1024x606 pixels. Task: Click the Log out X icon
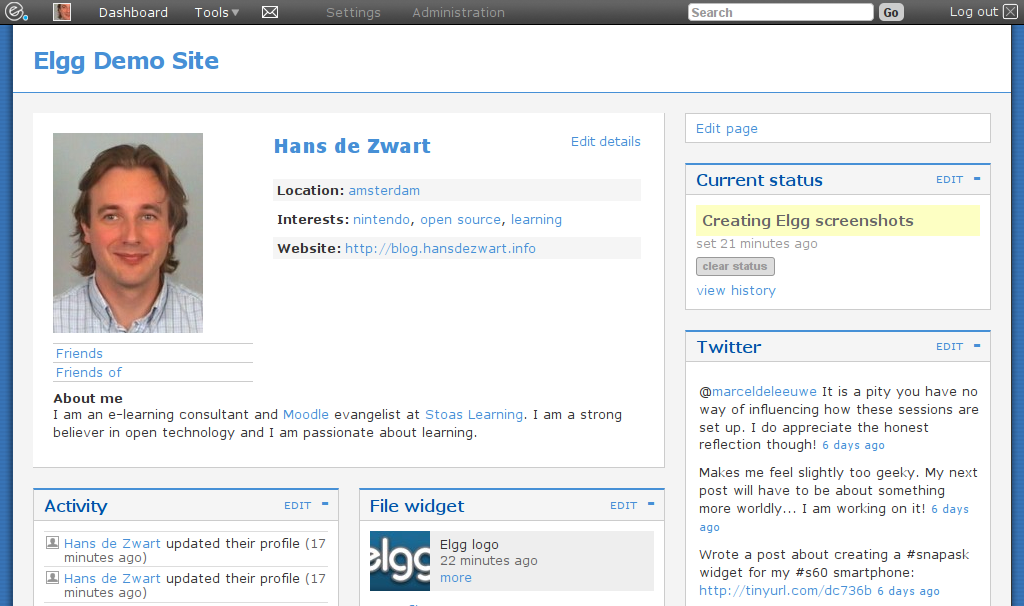1010,12
